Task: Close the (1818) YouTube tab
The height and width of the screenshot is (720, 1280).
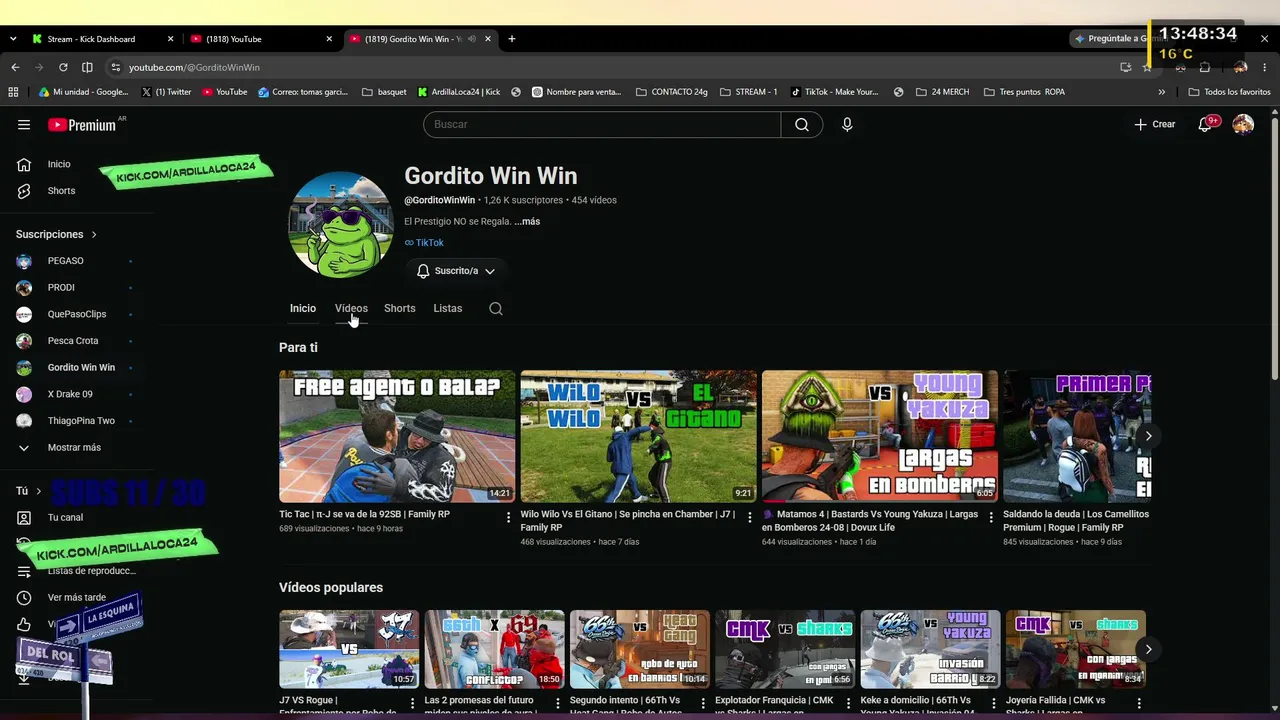Action: coord(329,39)
